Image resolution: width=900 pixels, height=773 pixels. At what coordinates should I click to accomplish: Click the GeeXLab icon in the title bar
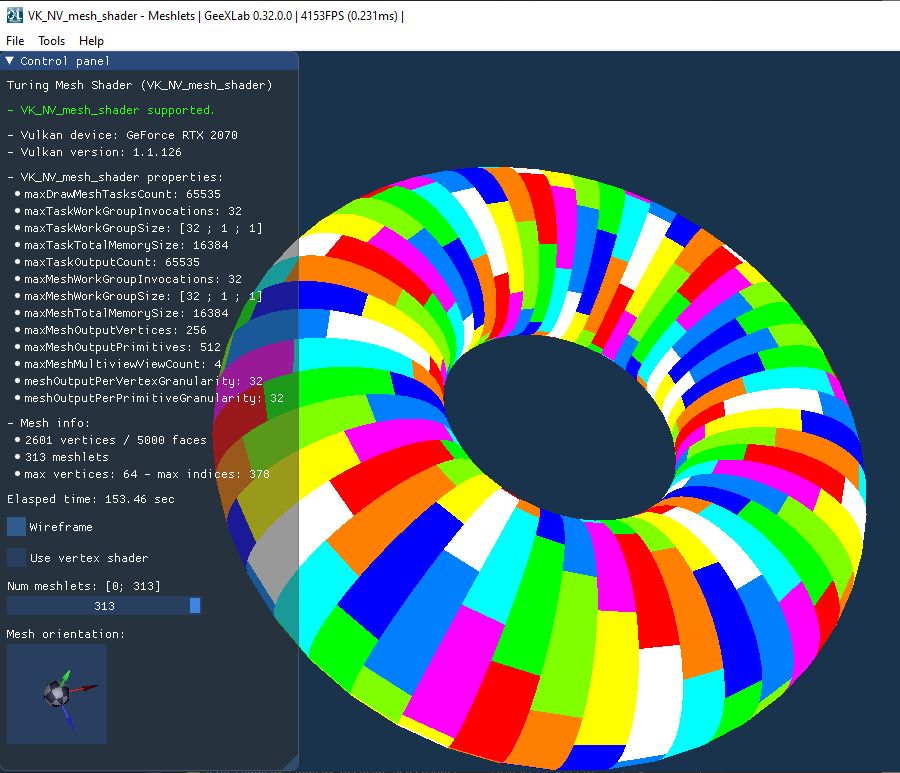(x=13, y=15)
